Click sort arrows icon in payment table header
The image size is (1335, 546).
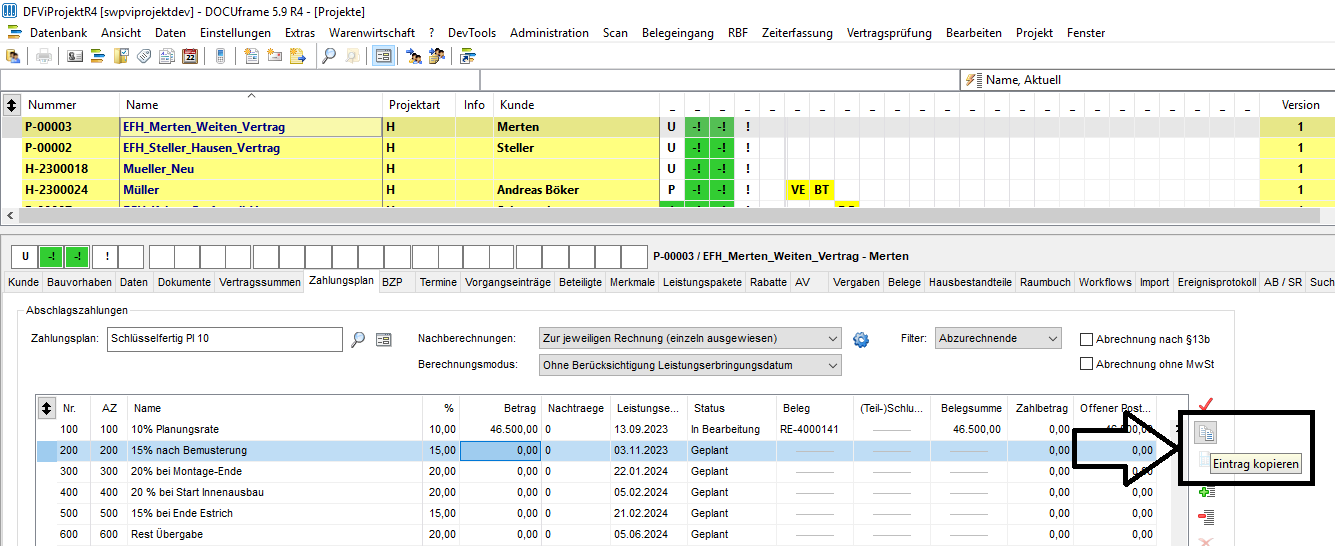coord(47,408)
